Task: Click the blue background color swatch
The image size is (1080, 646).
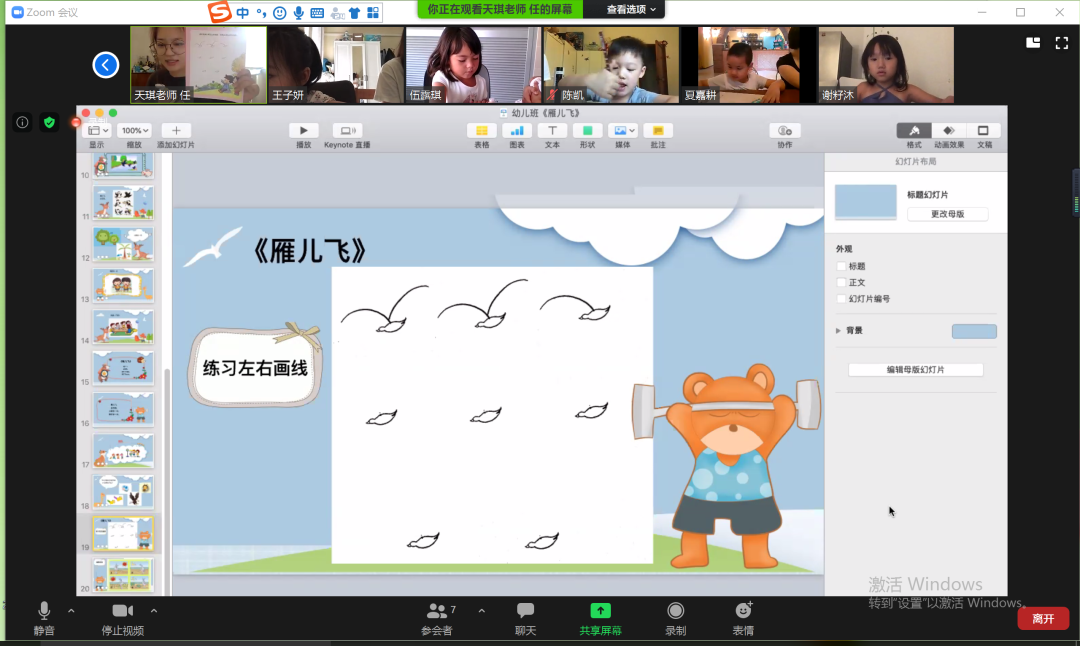Action: 974,331
